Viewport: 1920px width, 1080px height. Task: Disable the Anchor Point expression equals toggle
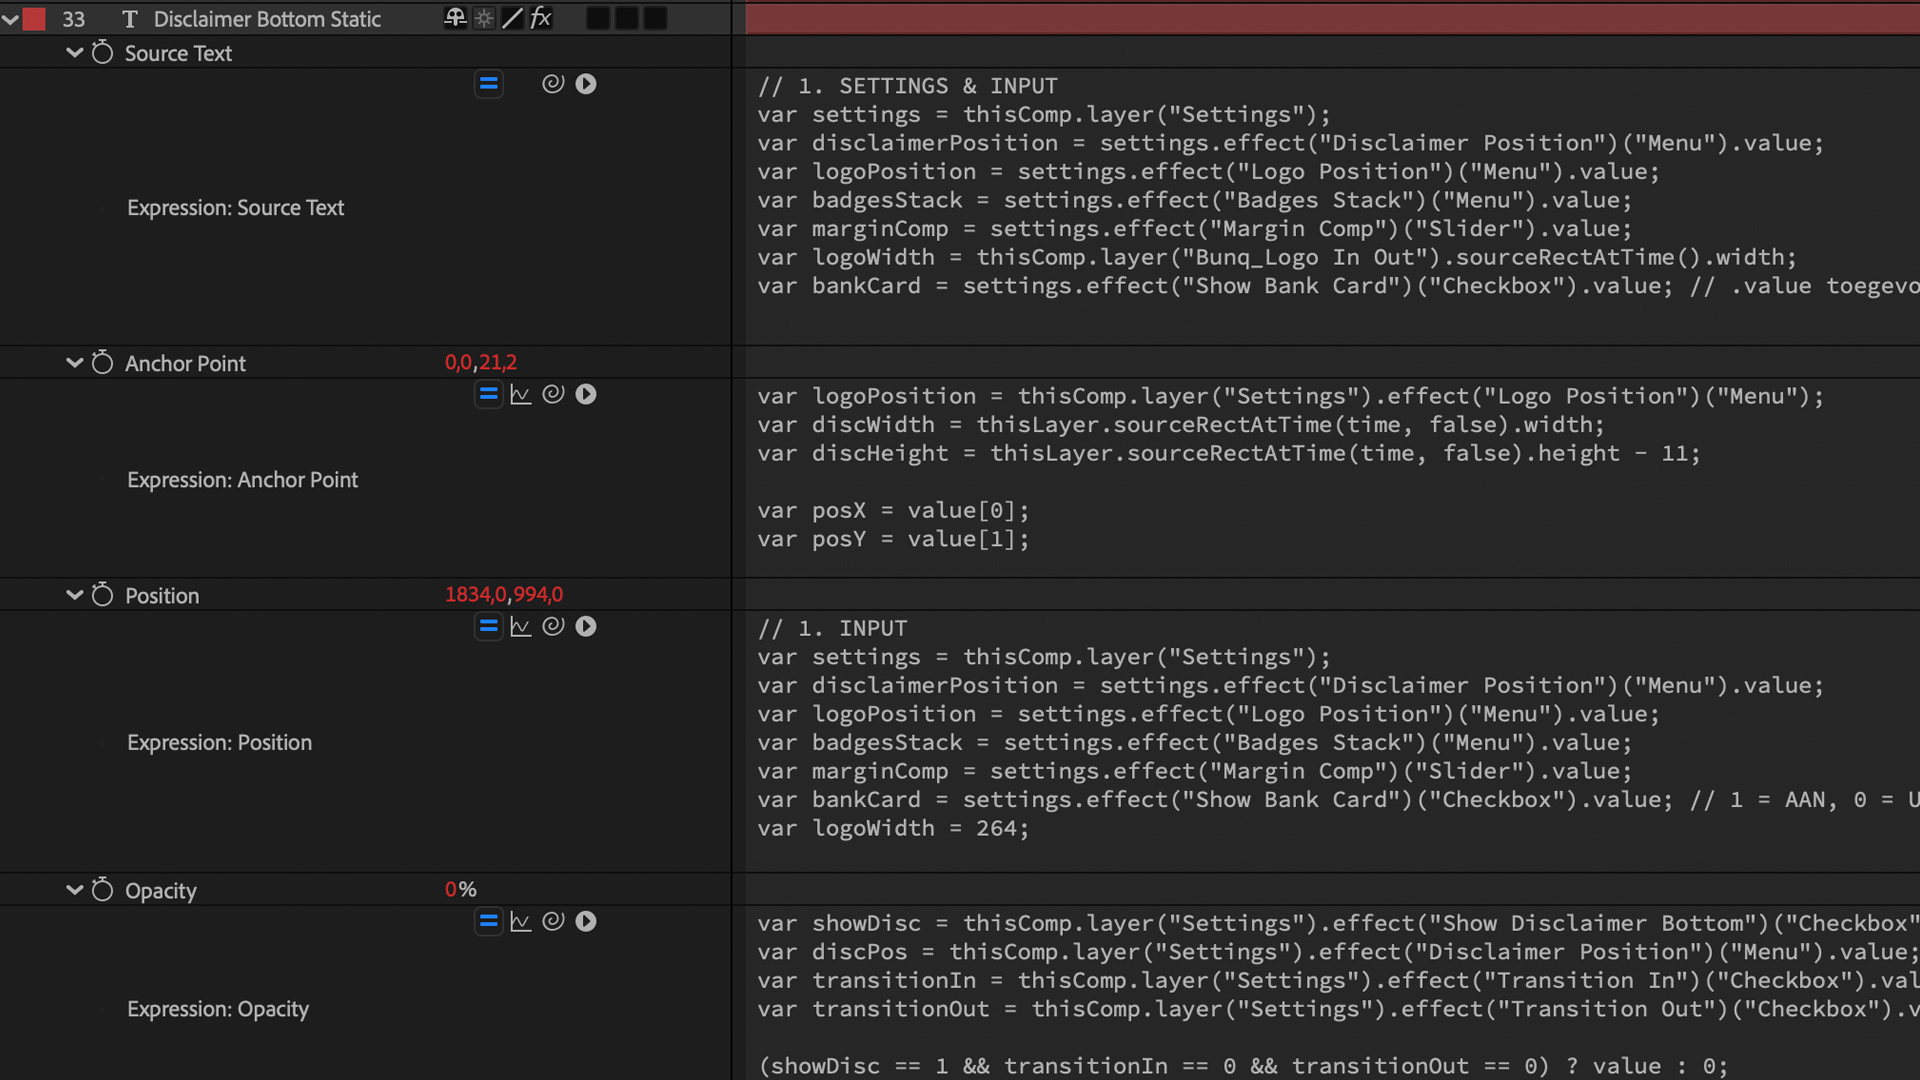pos(488,394)
